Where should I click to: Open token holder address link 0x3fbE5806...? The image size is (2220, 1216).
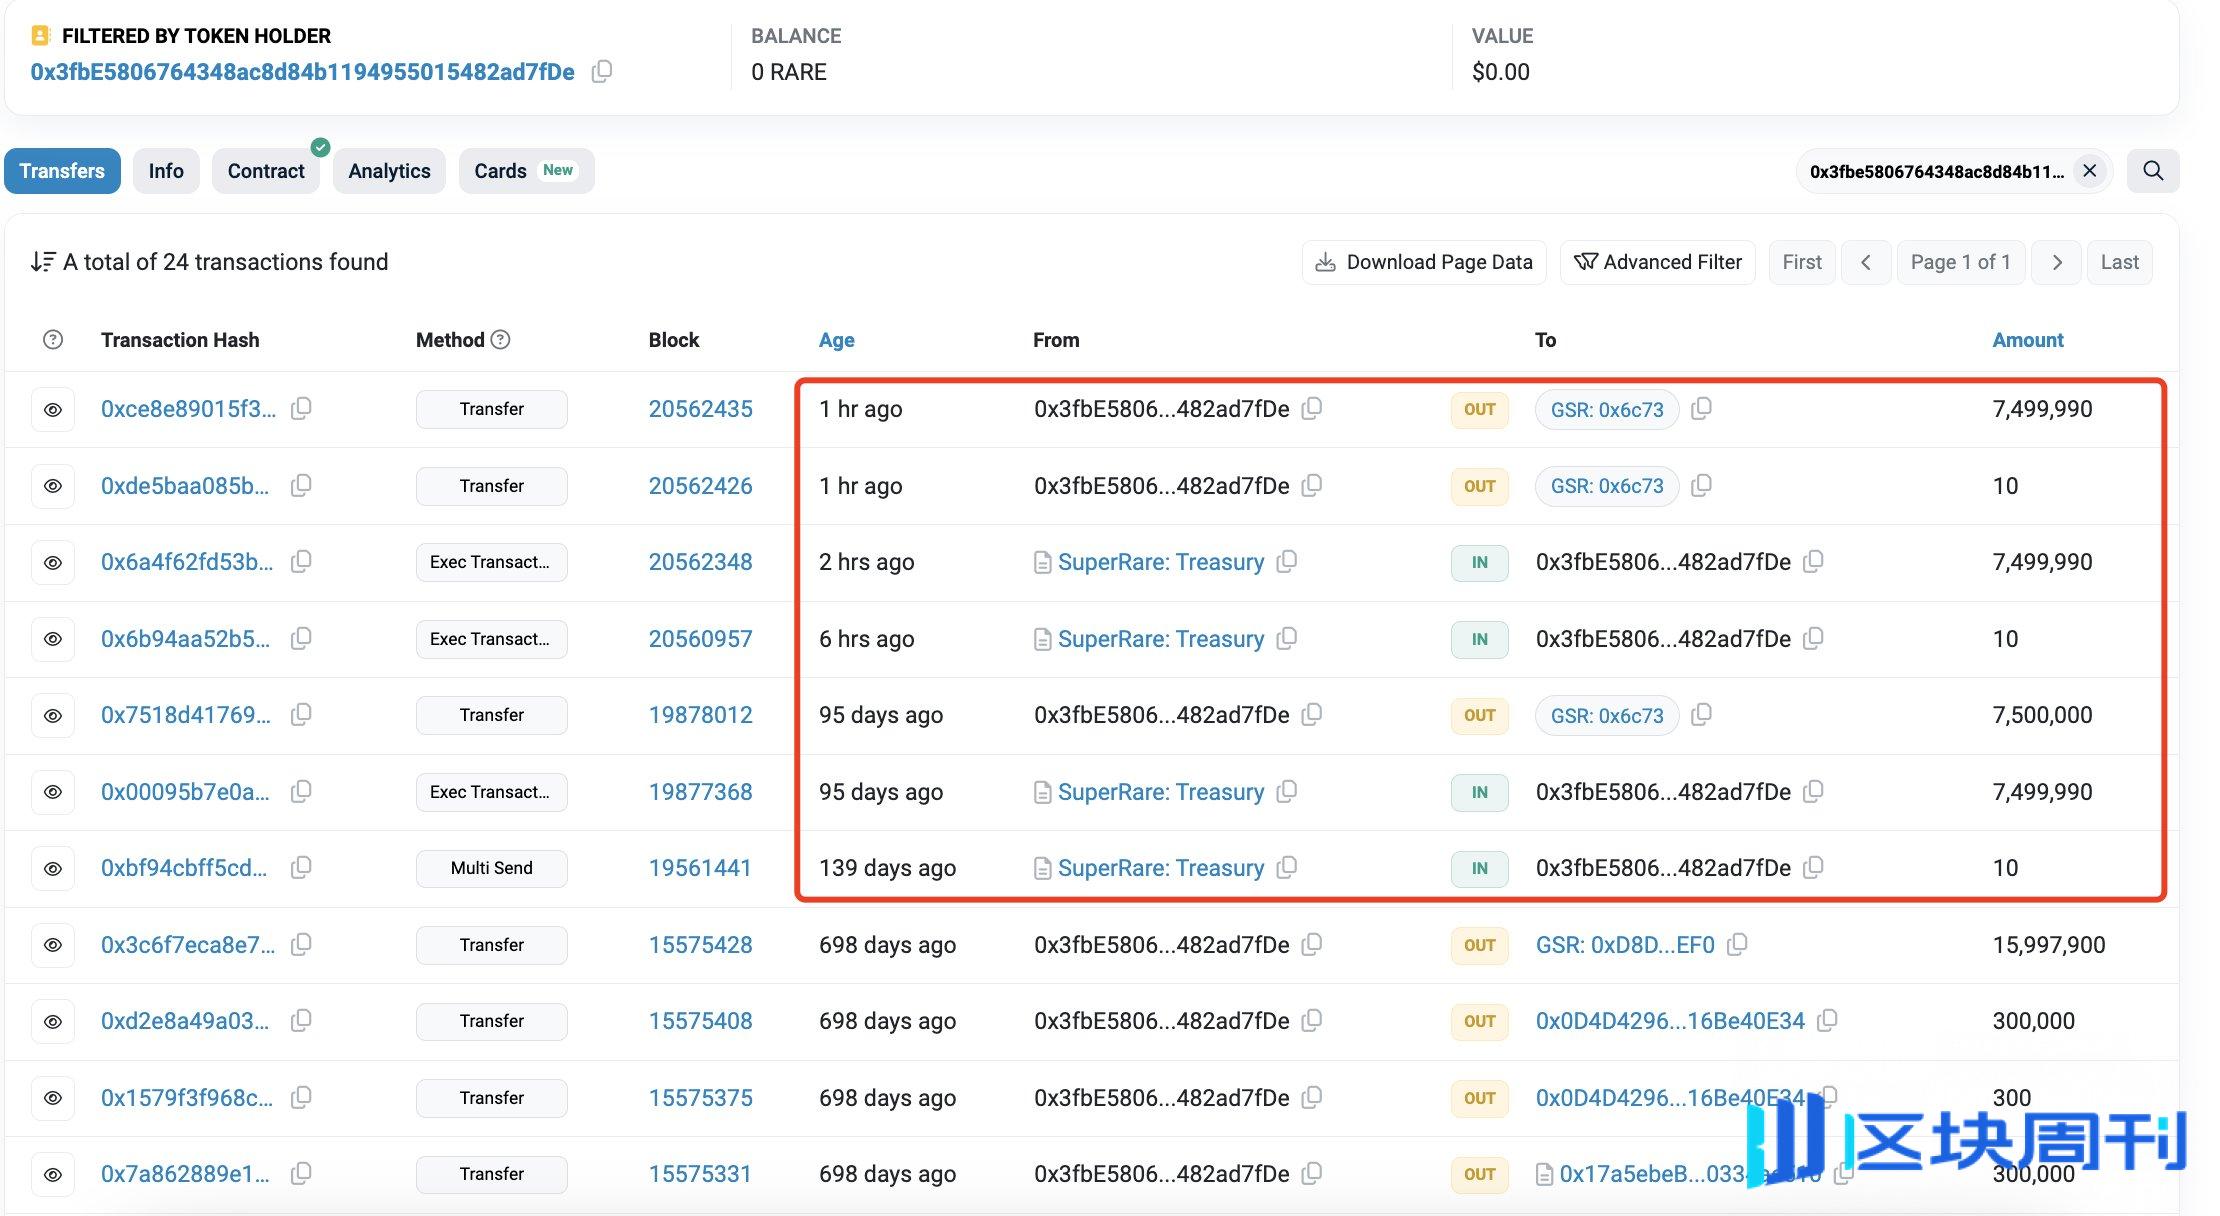pyautogui.click(x=302, y=72)
